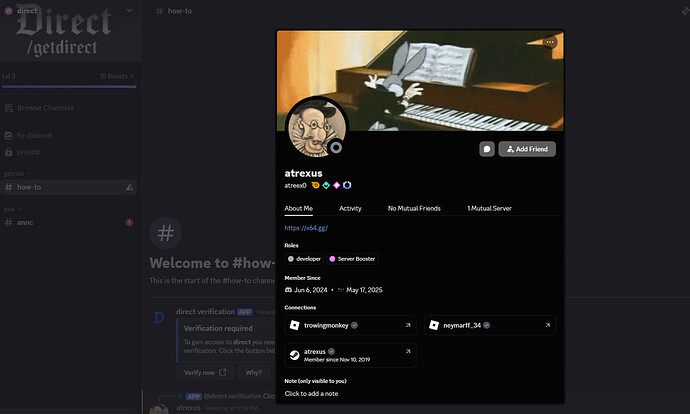Image resolution: width=690 pixels, height=414 pixels.
Task: Open external link arrow for trowingmonkey connection
Action: click(407, 325)
